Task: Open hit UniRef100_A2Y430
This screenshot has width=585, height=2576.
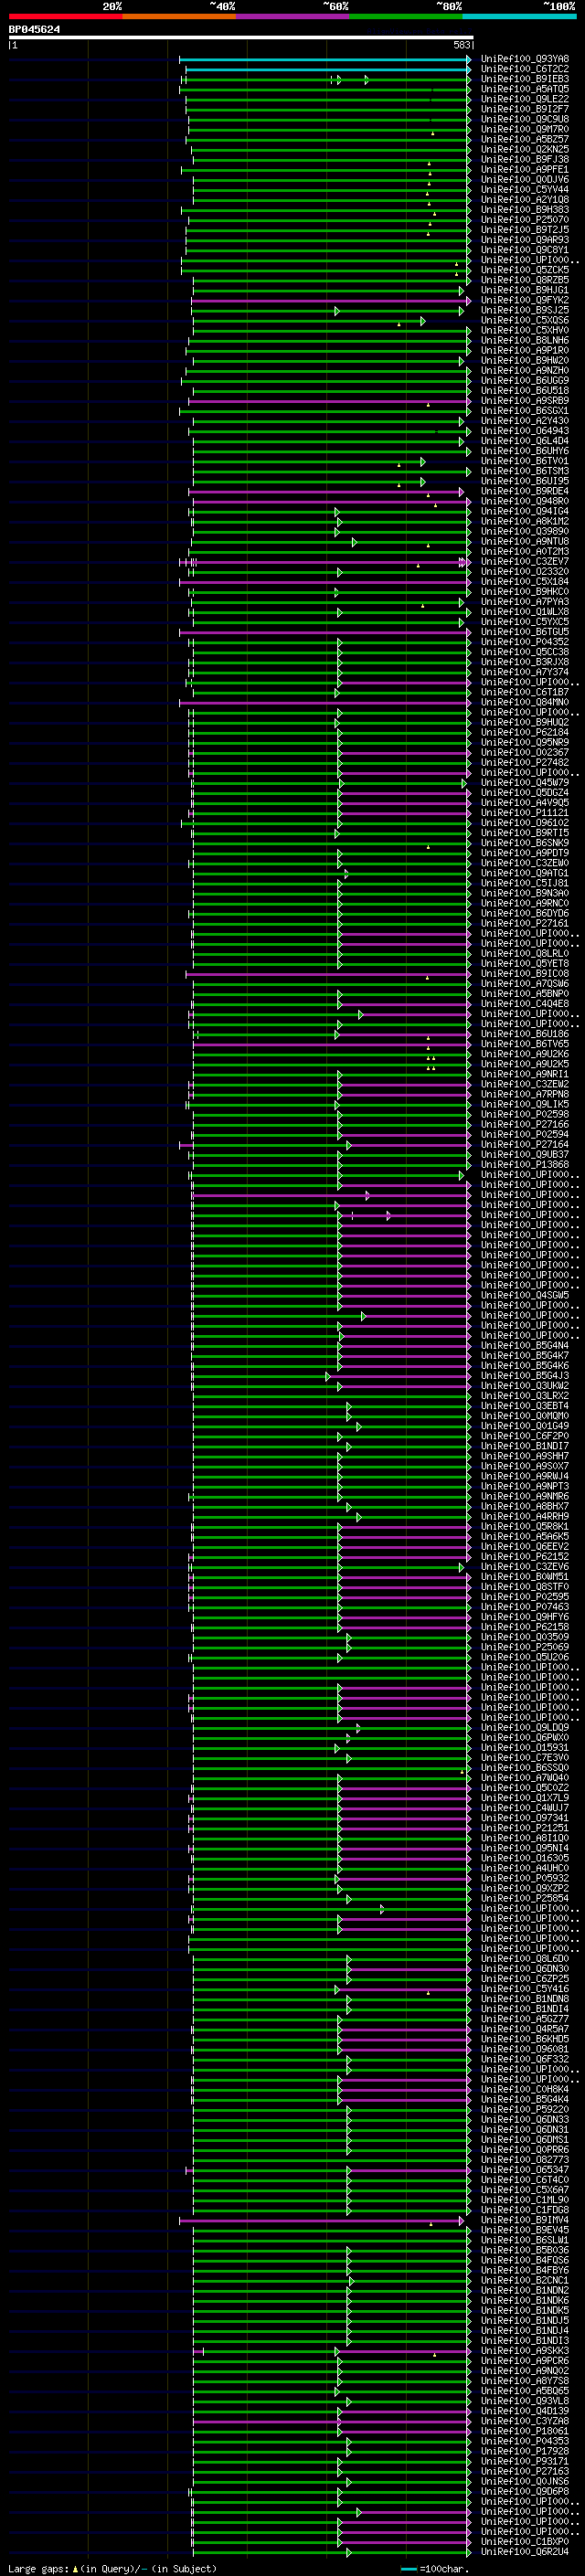Action: tap(525, 421)
